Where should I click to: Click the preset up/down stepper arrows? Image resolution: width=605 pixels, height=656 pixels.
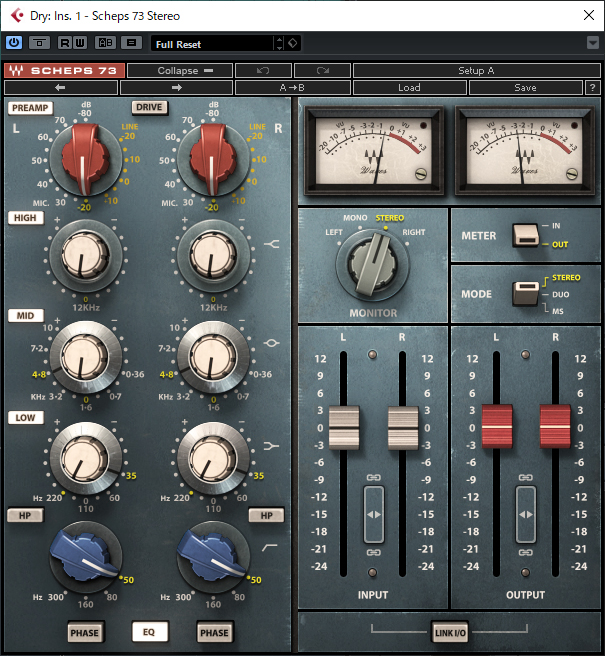pos(279,44)
